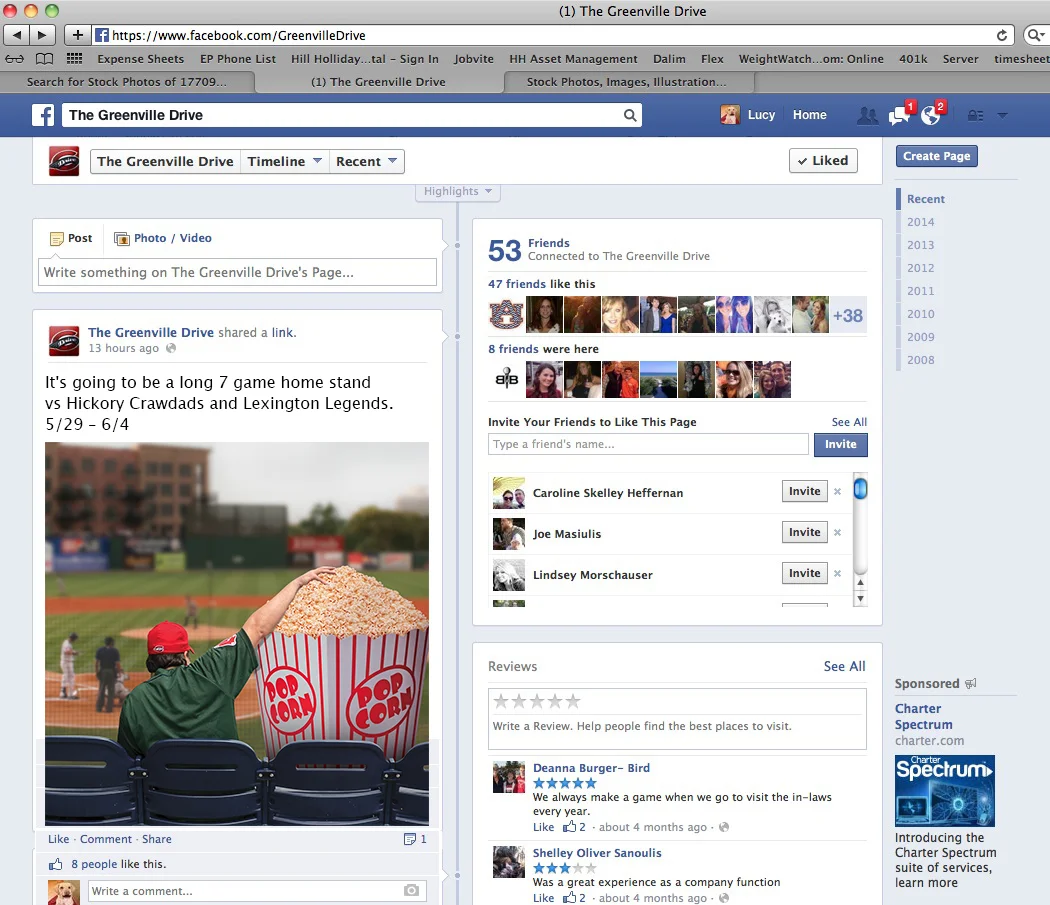Go back with the browser back arrow
The image size is (1050, 905).
(x=17, y=35)
